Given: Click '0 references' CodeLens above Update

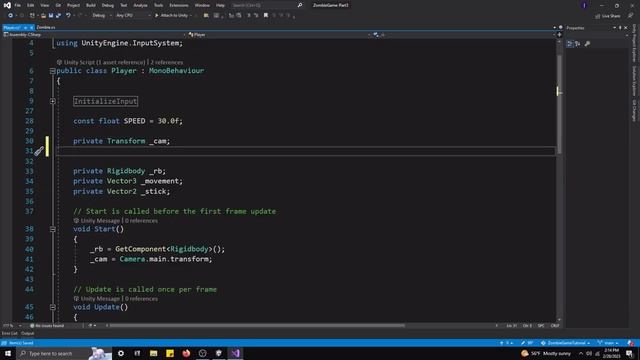Looking at the screenshot, I should point(141,299).
